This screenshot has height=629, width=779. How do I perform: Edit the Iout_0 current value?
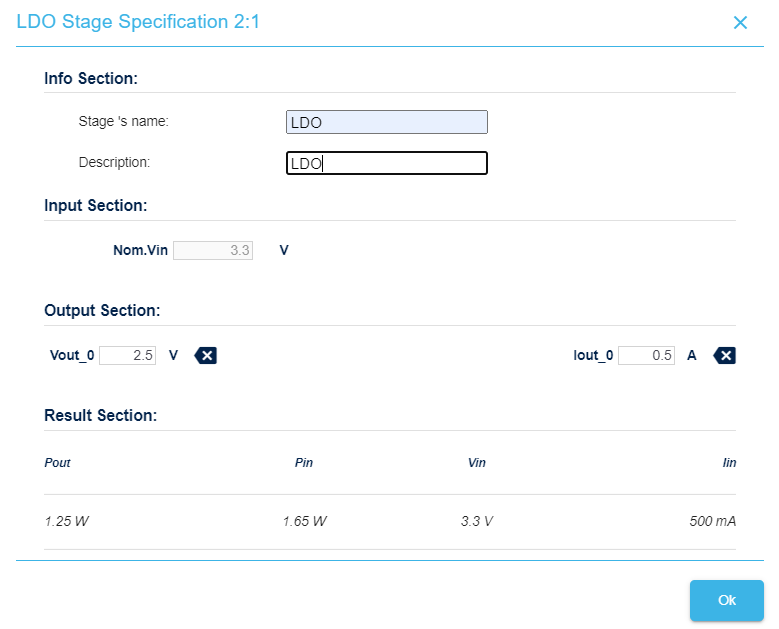click(x=646, y=355)
